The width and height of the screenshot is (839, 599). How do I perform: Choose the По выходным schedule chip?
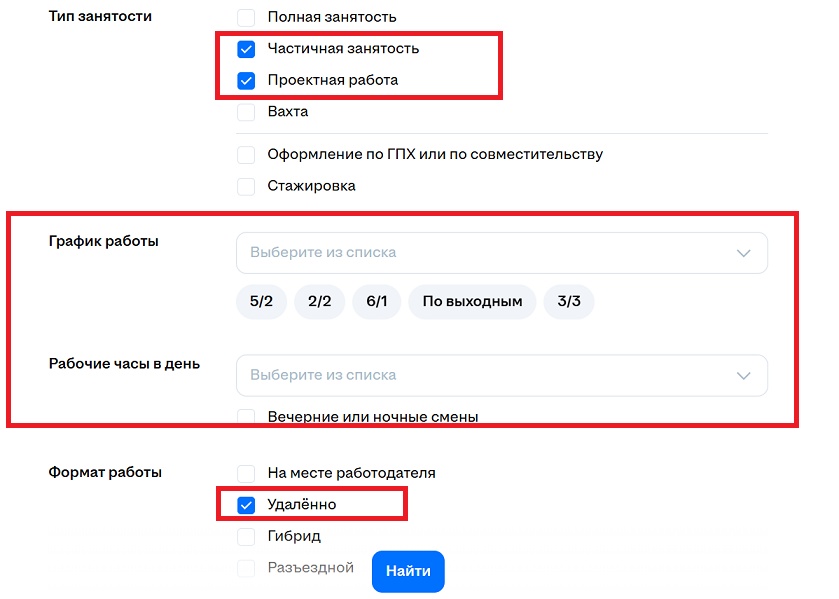[472, 302]
